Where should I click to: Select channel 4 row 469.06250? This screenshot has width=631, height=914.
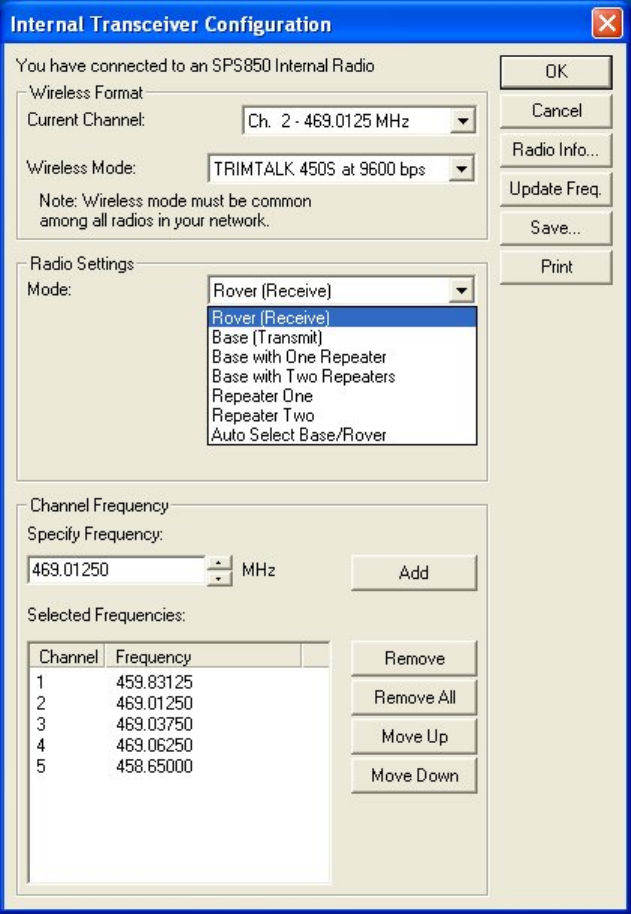(x=179, y=745)
